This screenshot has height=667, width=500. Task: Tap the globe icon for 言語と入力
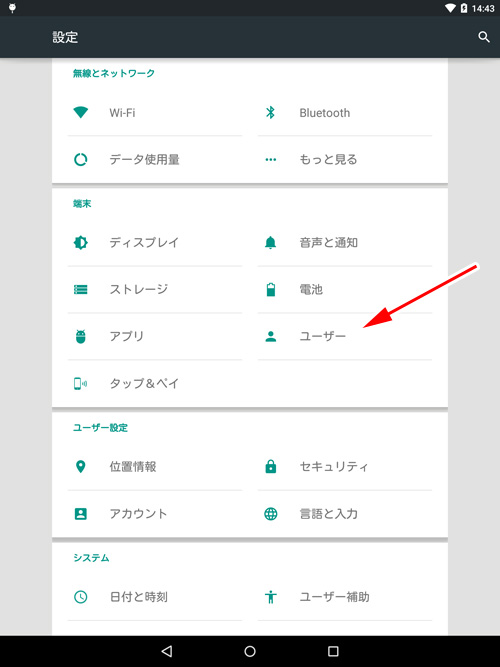coord(271,514)
